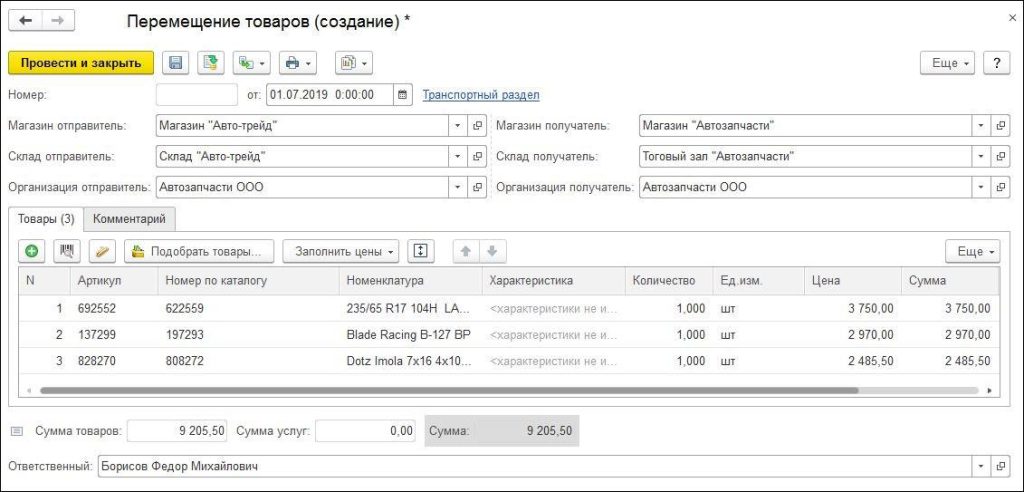Switch to the Комментарий tab
1024x492 pixels.
point(129,218)
